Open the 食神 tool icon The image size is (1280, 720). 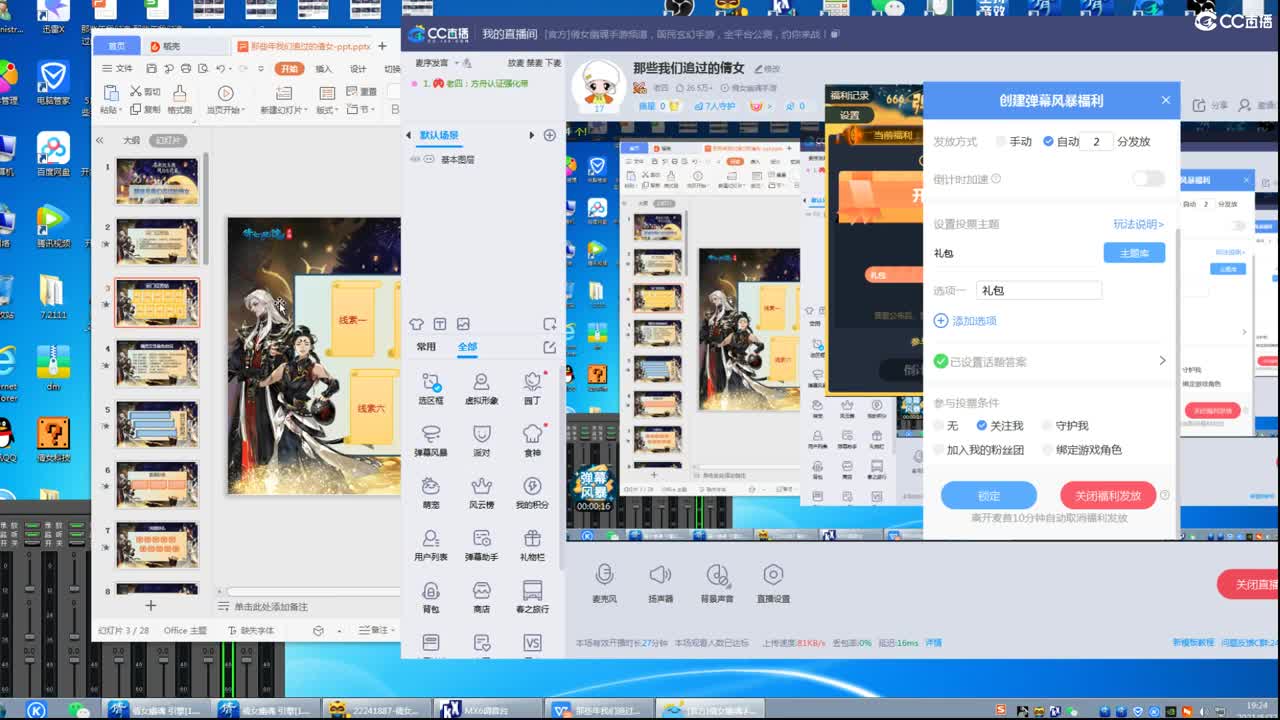click(x=532, y=440)
